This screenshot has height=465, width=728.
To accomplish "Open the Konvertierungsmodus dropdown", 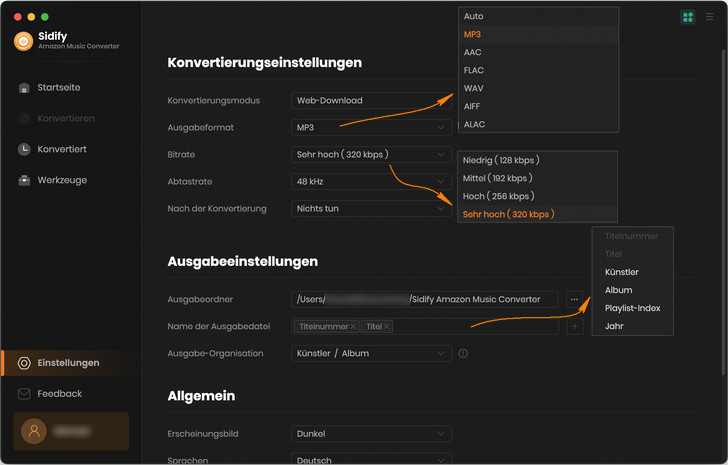I will (371, 101).
